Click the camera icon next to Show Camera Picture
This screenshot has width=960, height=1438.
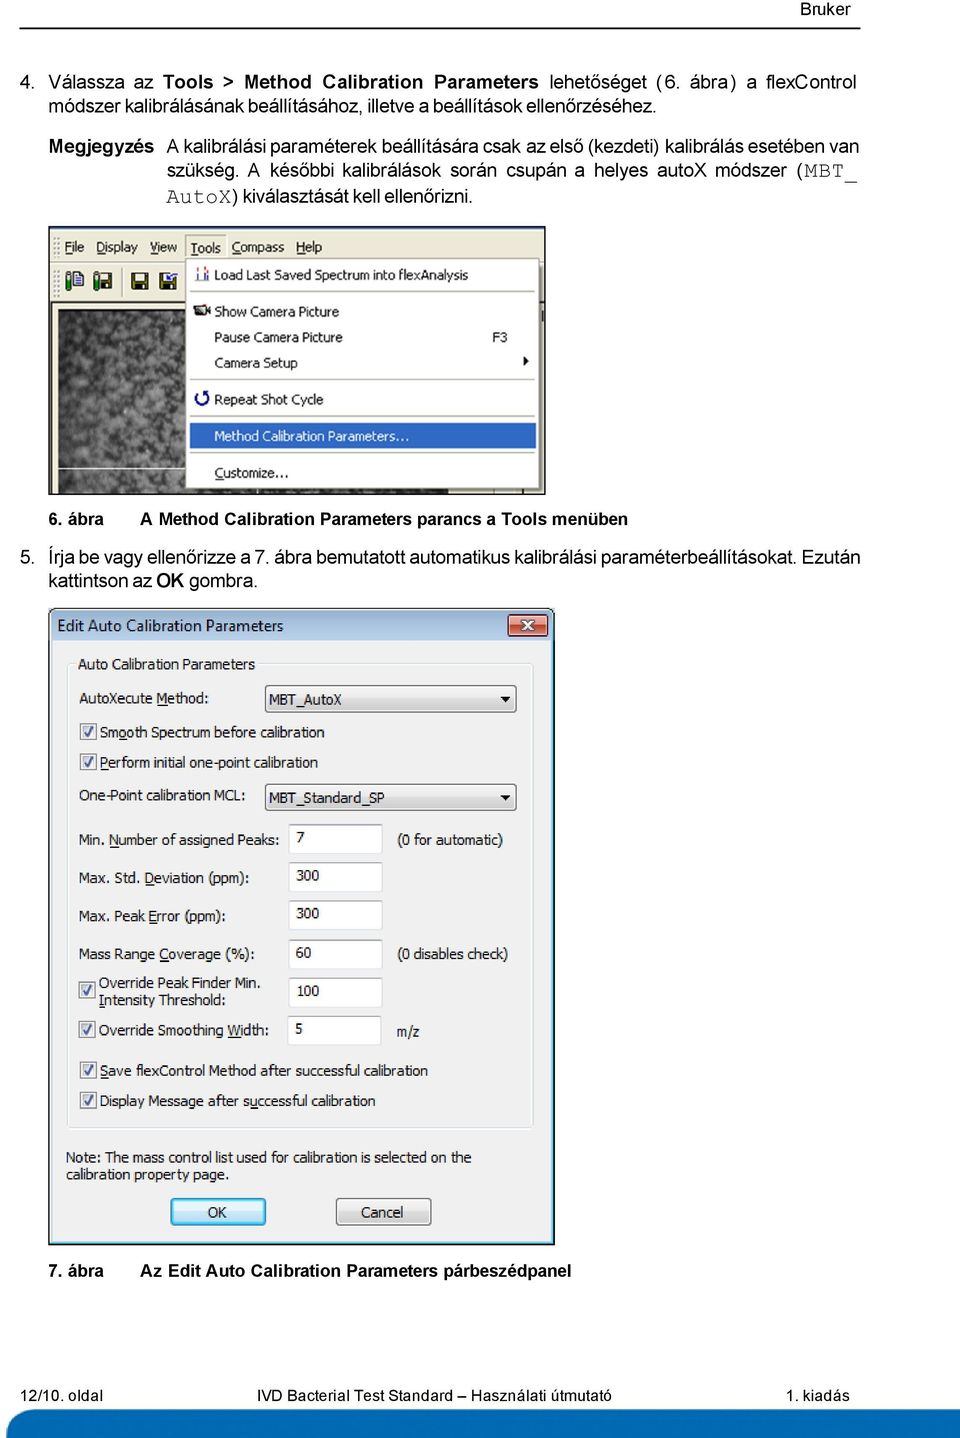point(202,310)
